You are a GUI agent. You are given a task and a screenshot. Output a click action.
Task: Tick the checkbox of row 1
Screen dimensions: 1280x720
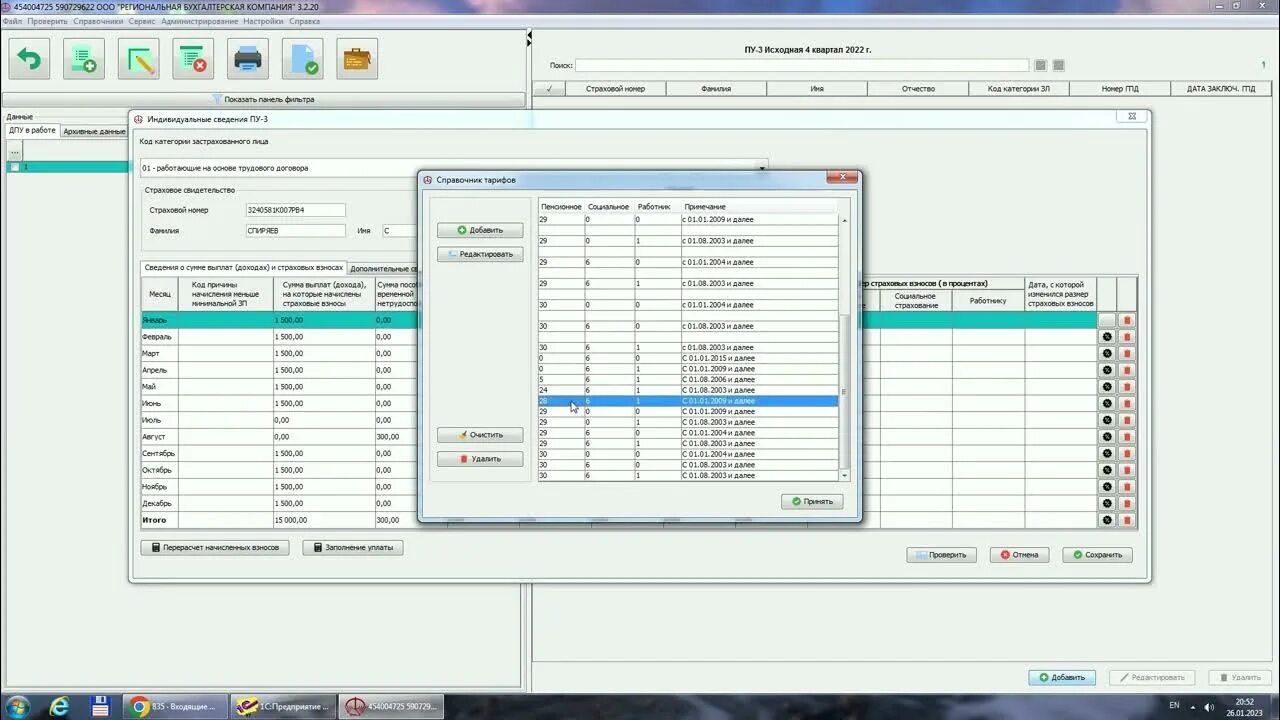[x=14, y=167]
